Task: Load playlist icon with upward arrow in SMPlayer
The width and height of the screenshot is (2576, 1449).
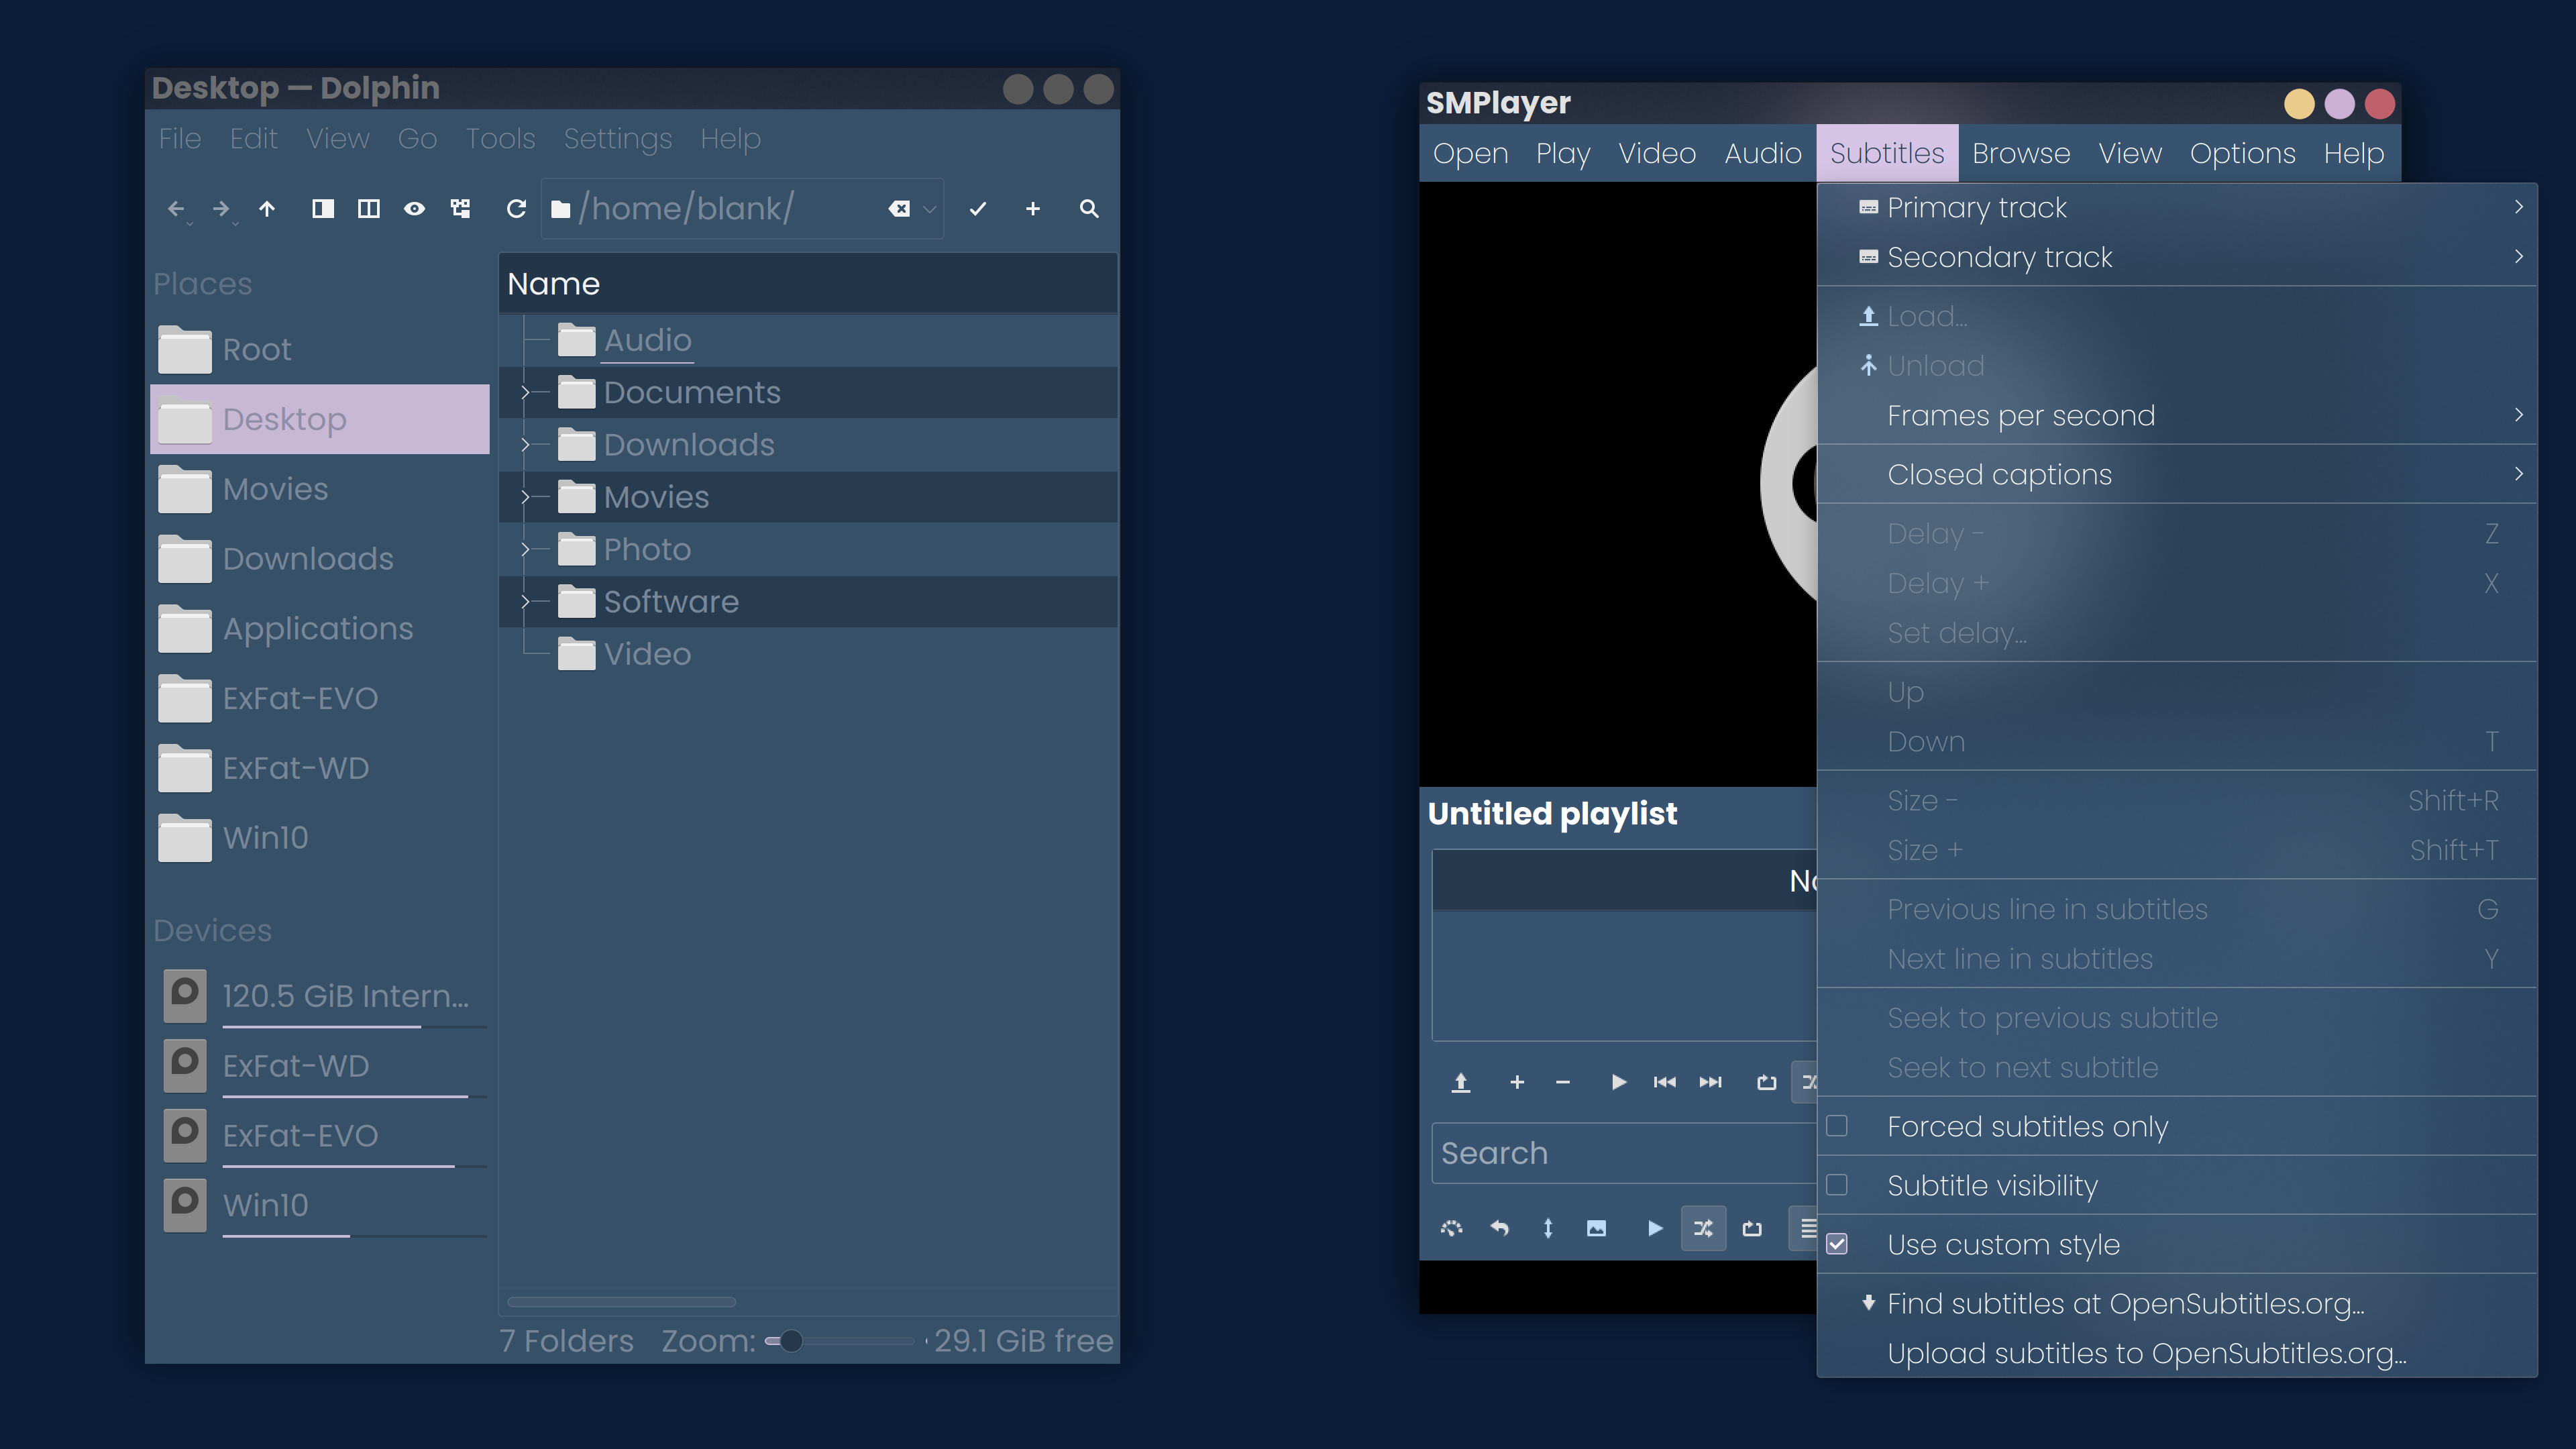Action: tap(1461, 1082)
